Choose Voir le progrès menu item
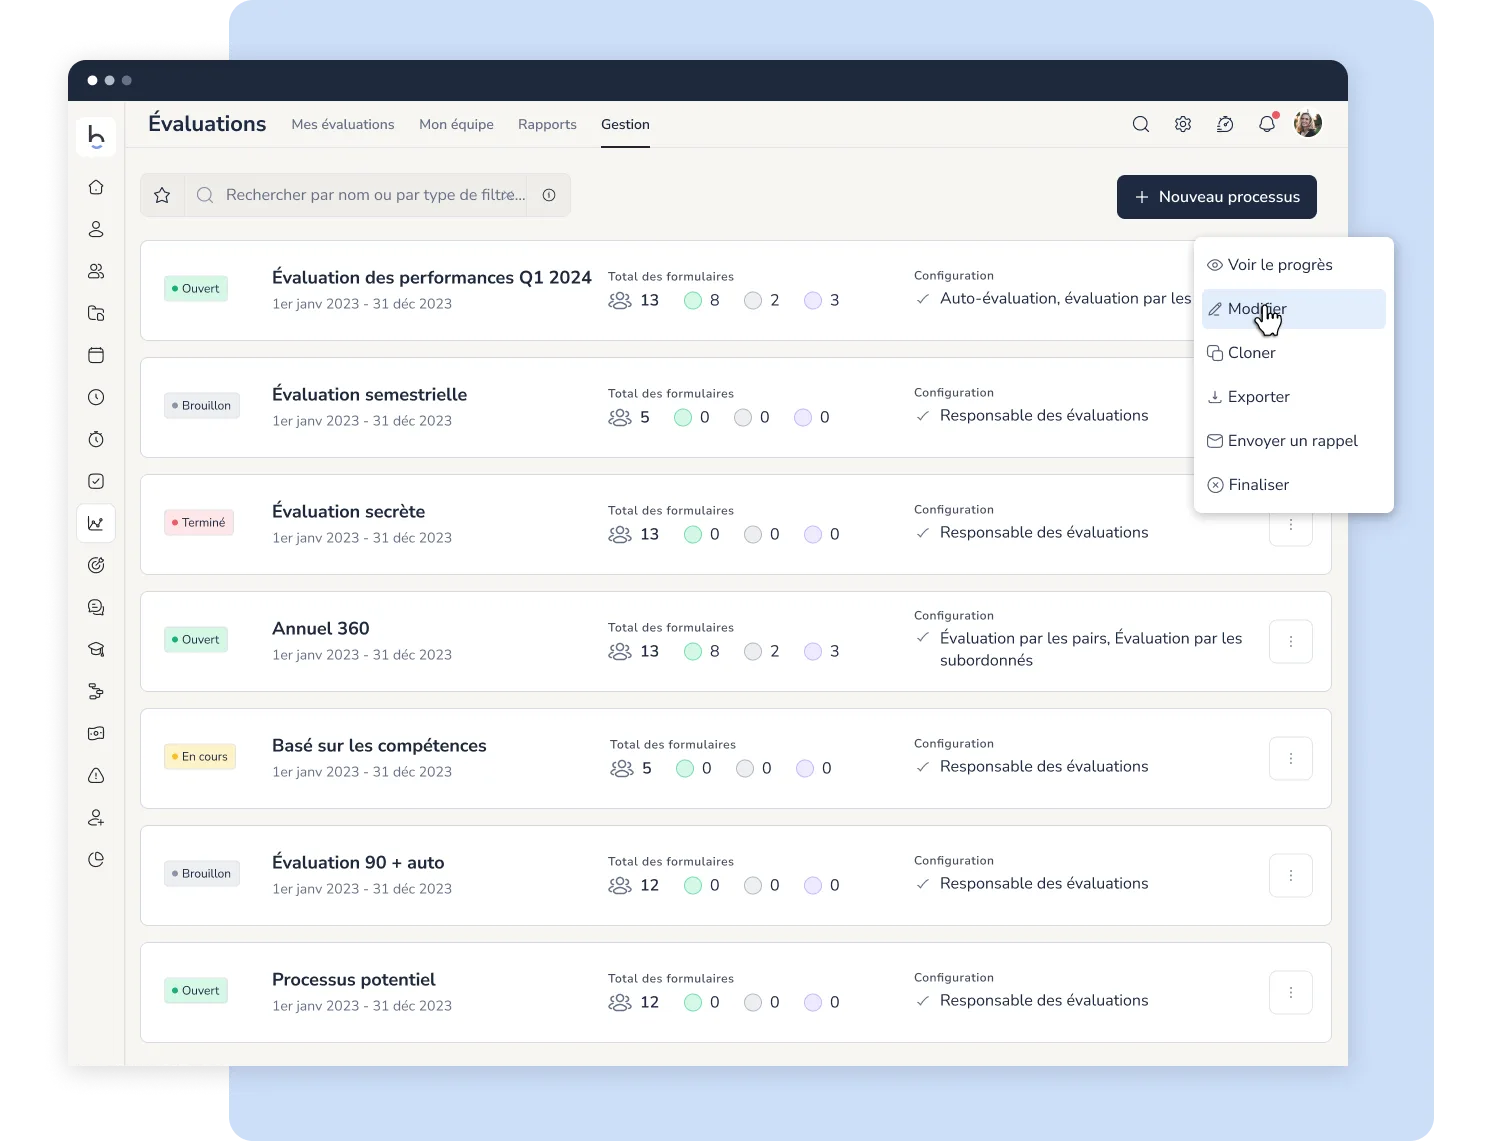1500x1141 pixels. coord(1294,265)
